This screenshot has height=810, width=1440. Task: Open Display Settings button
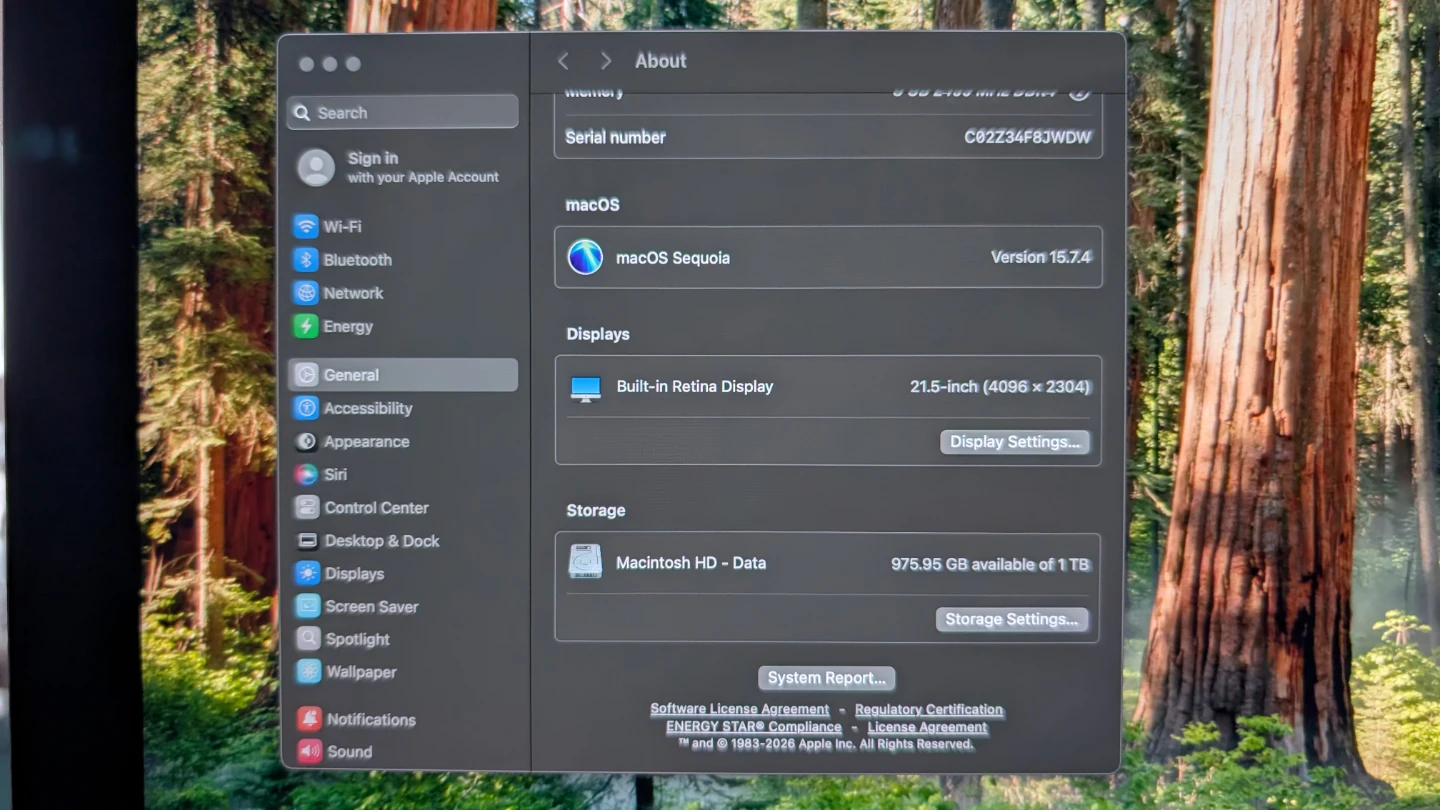tap(1015, 442)
